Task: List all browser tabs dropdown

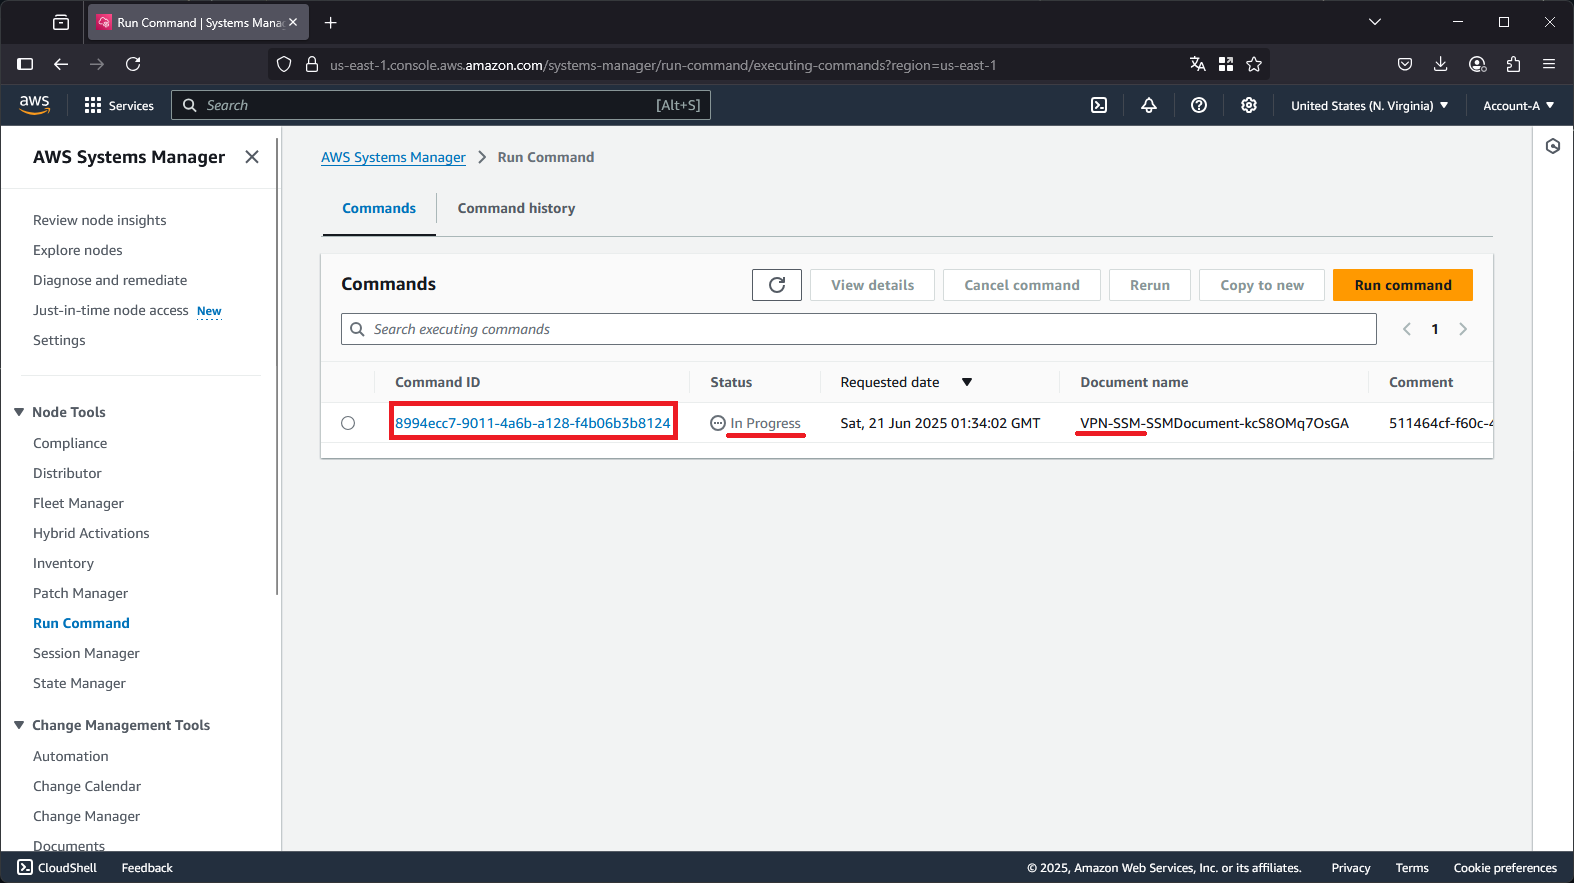Action: pos(1375,22)
